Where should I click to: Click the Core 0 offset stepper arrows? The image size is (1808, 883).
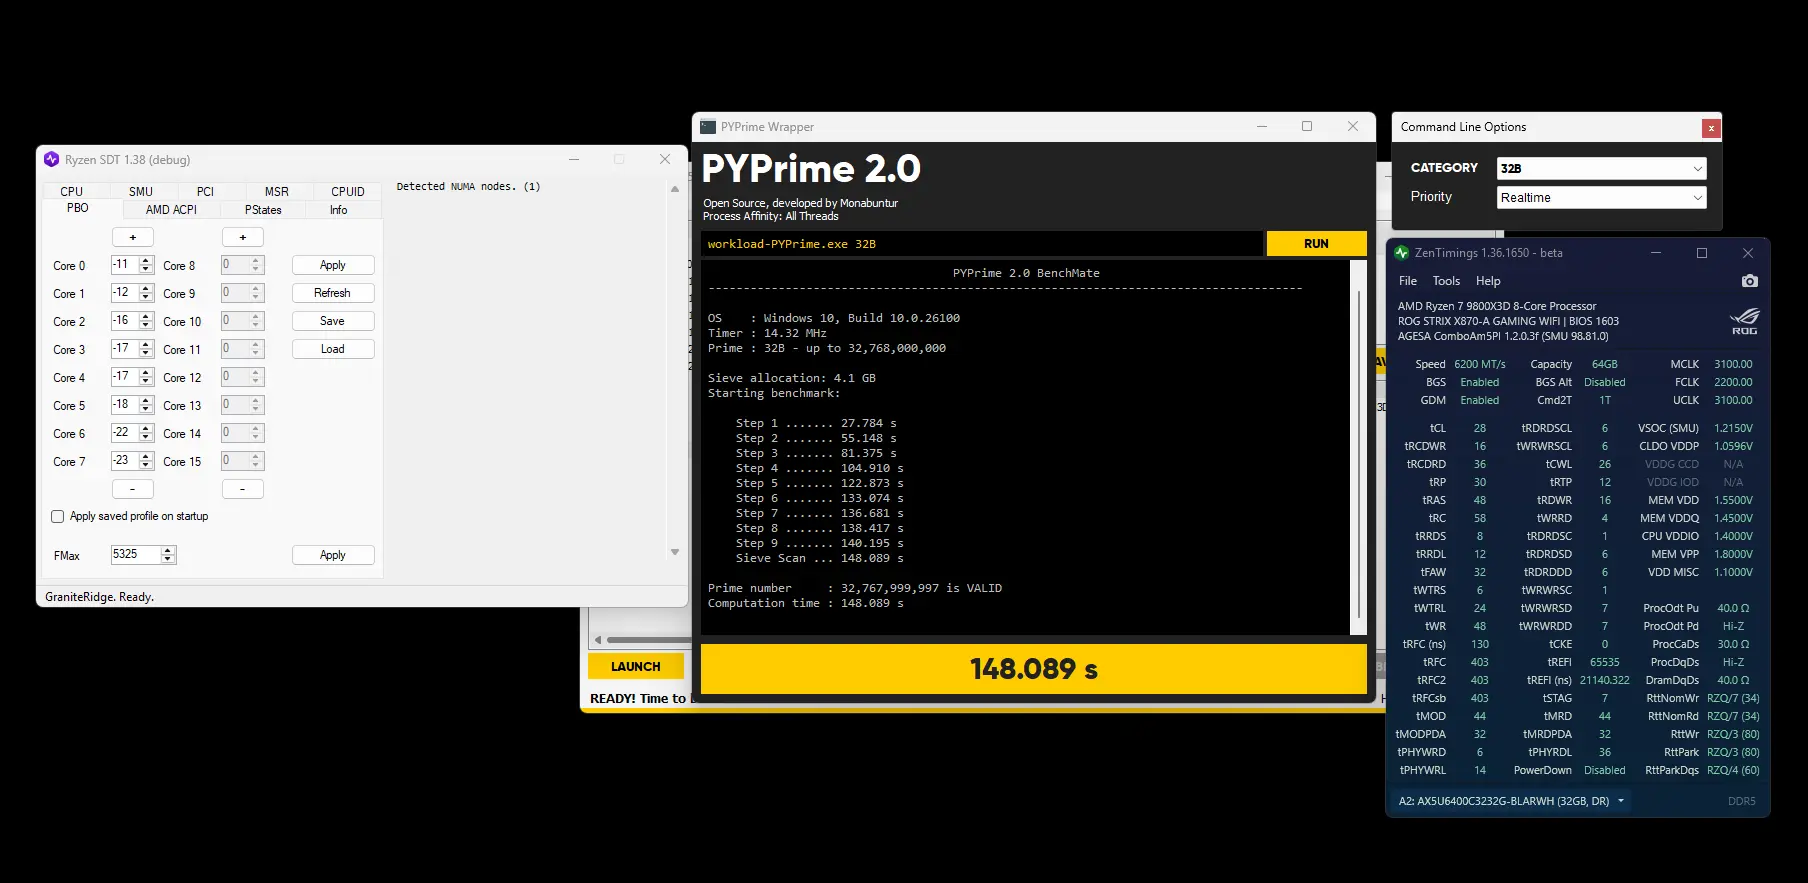[x=146, y=265]
